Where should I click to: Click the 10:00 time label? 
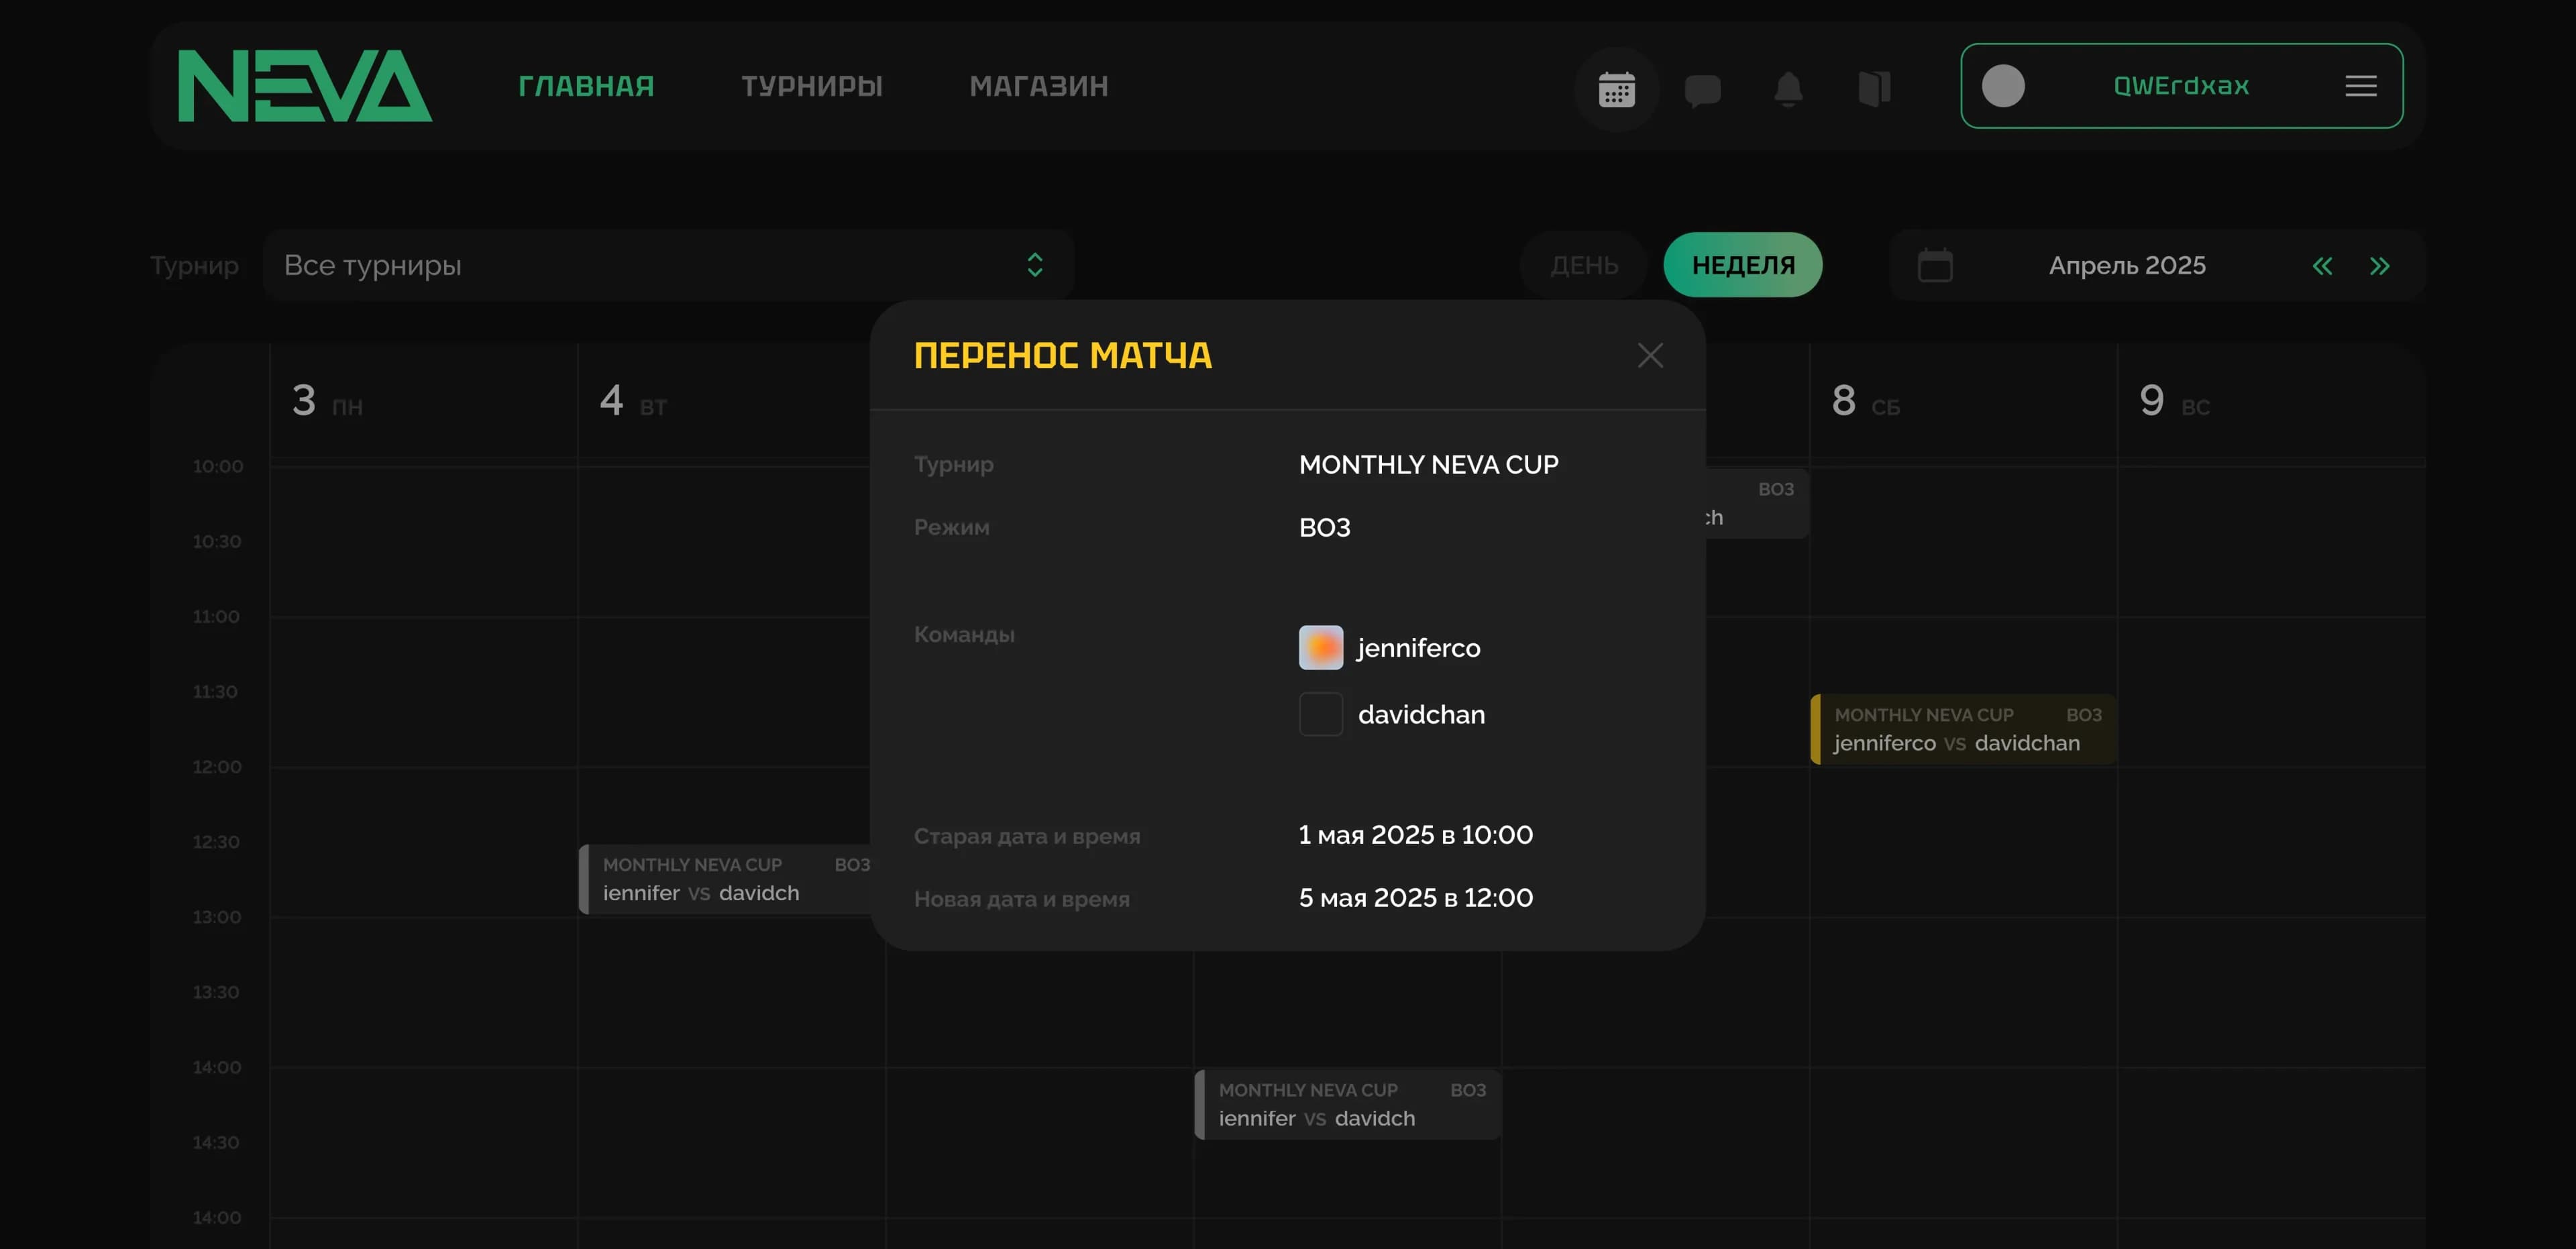(217, 466)
